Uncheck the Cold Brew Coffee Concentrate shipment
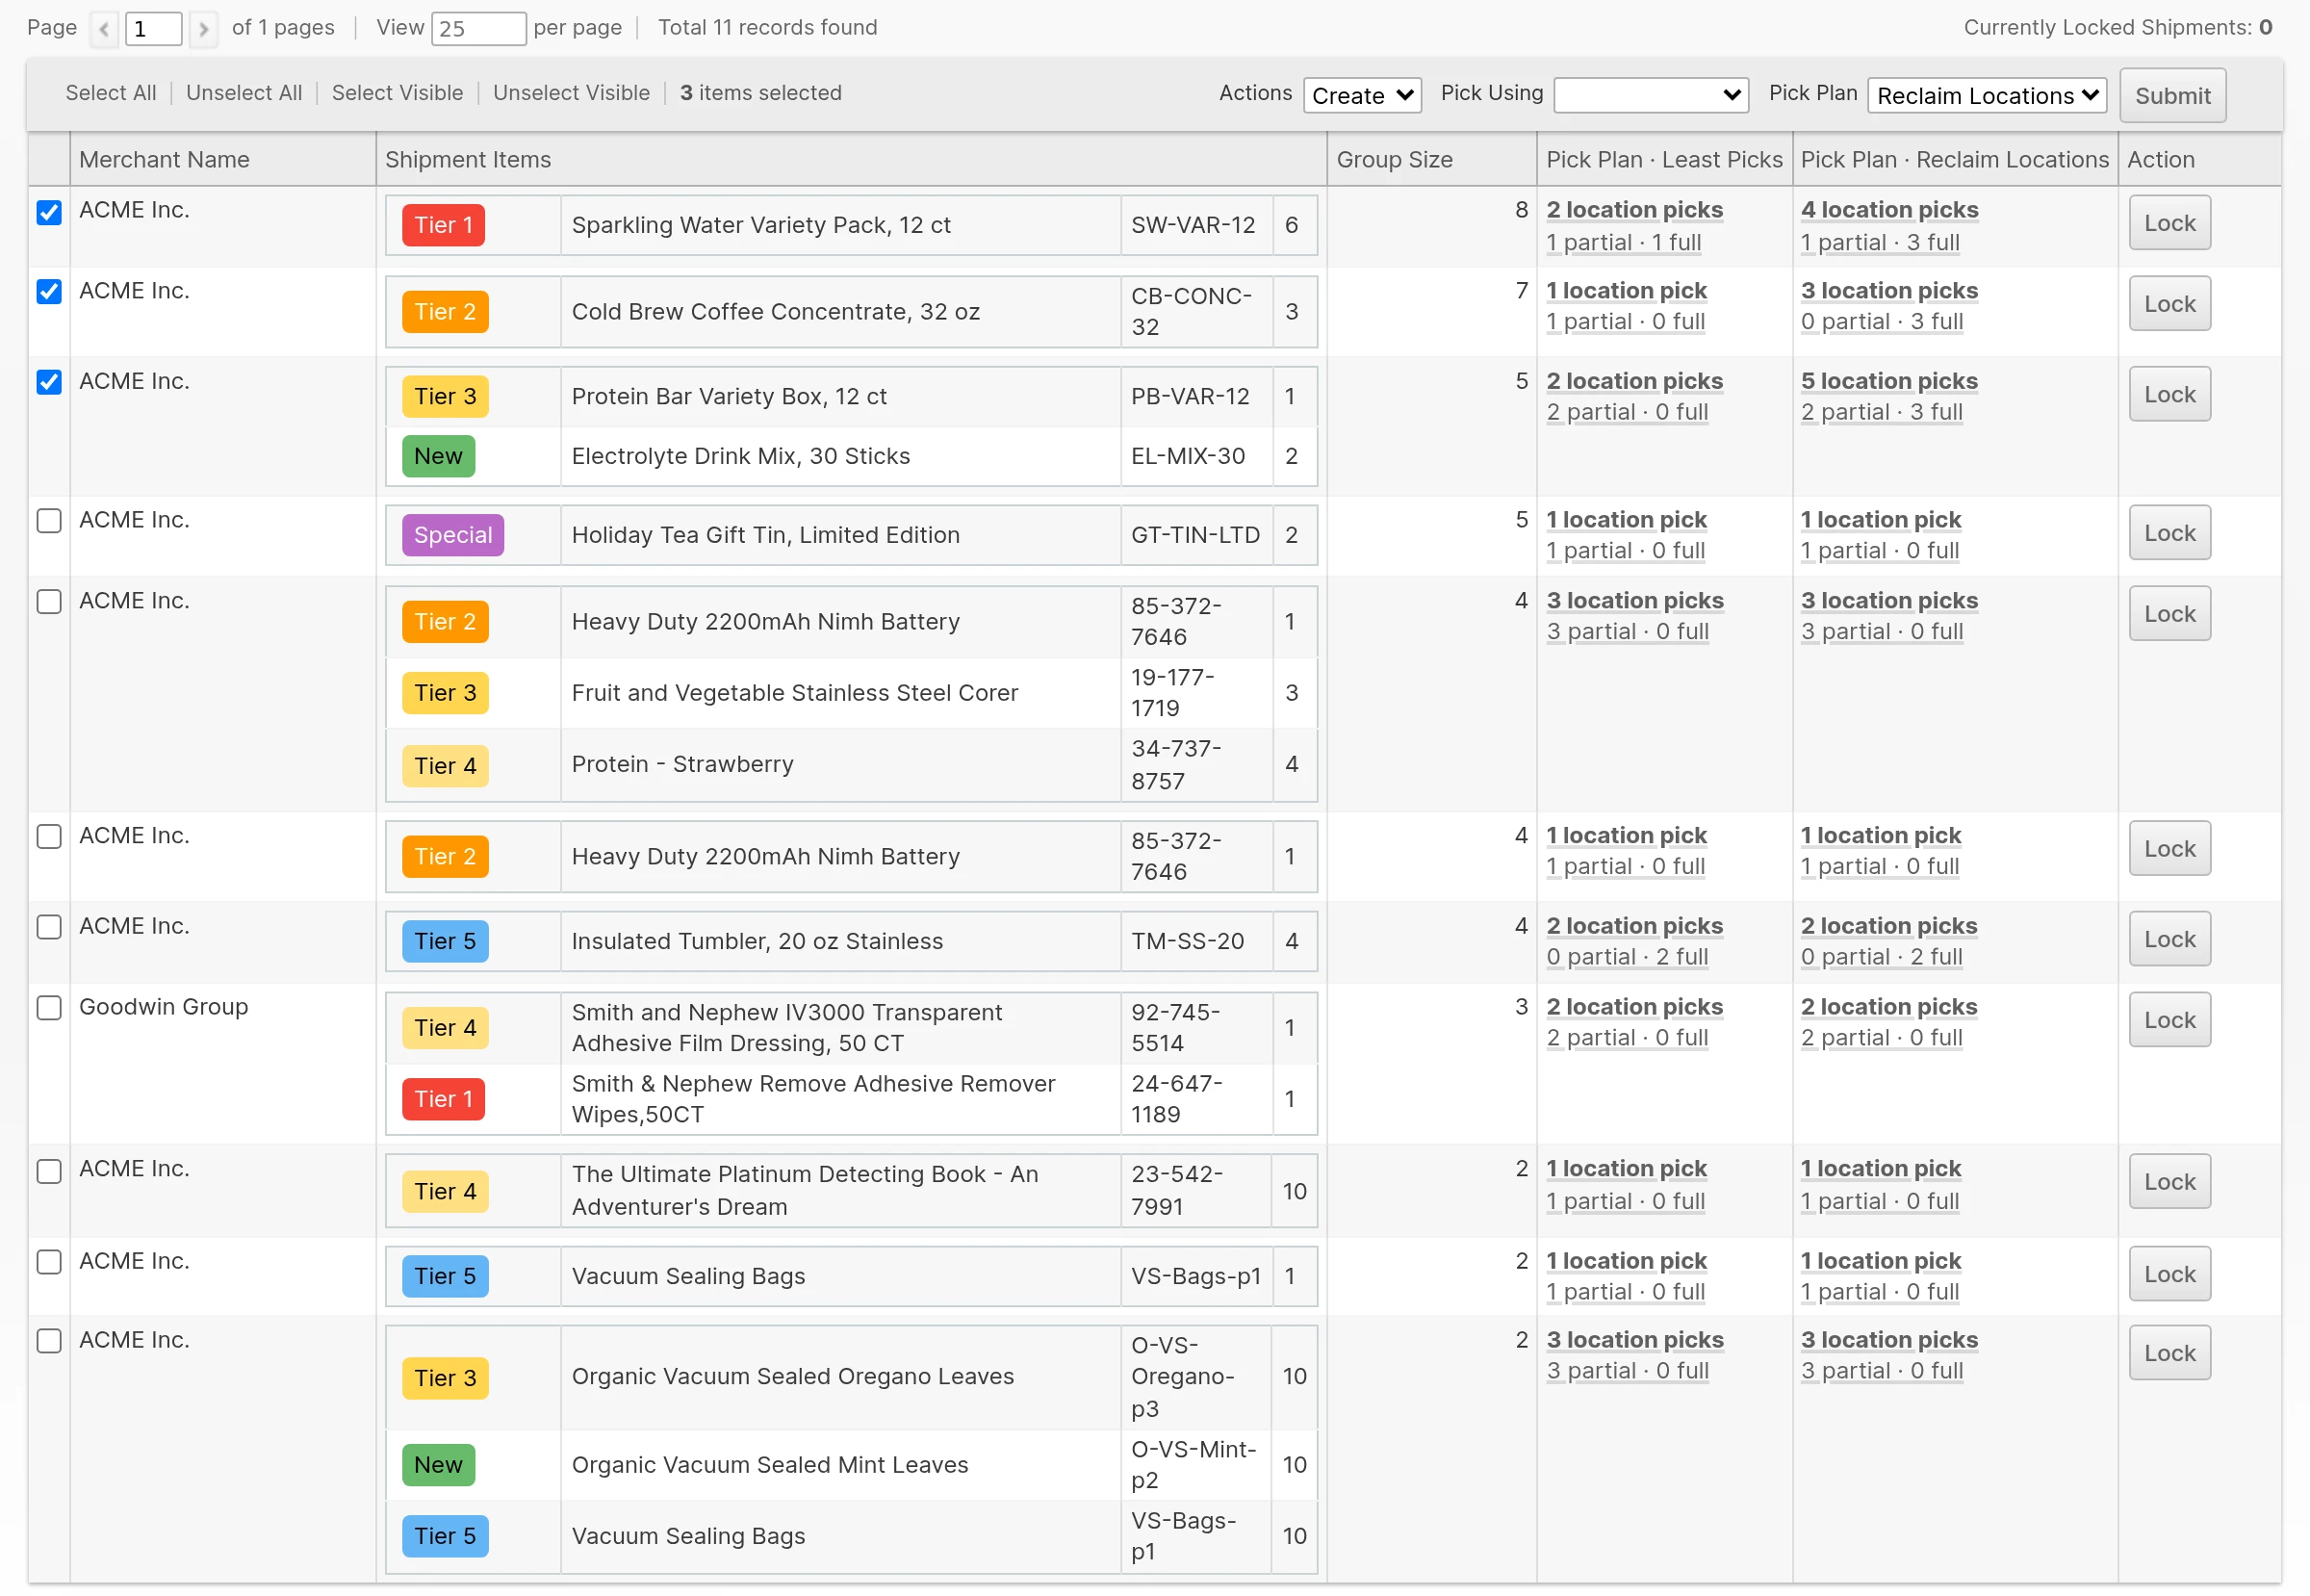Viewport: 2310px width, 1596px height. click(49, 291)
